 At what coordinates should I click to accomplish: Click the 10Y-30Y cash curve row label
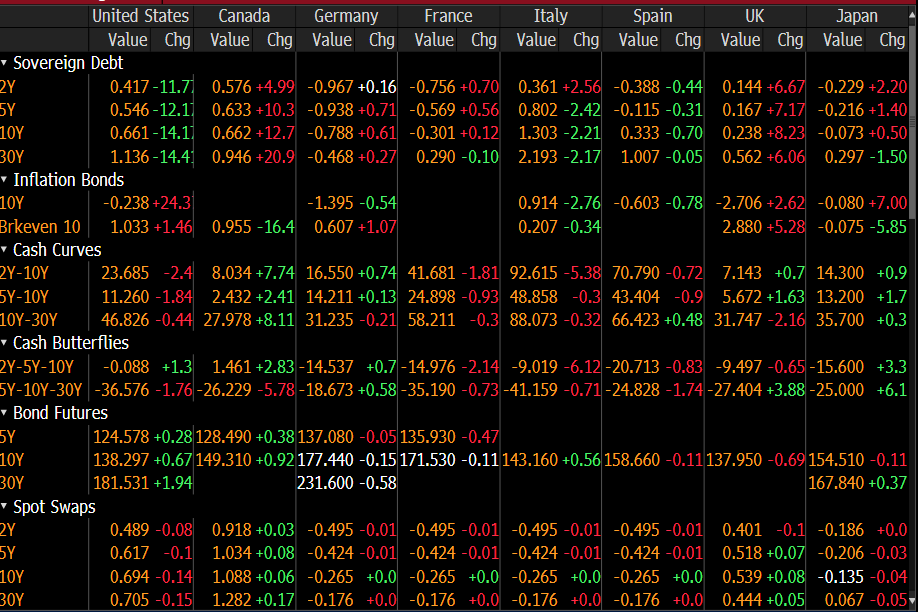coord(29,320)
